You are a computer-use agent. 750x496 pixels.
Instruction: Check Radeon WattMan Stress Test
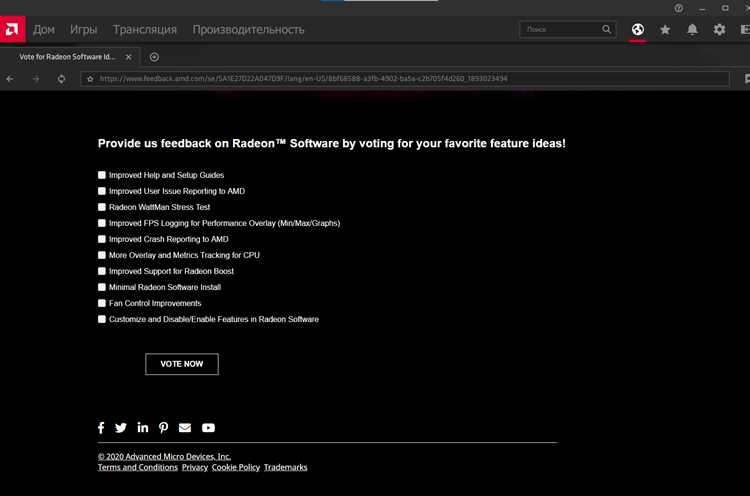coord(102,207)
